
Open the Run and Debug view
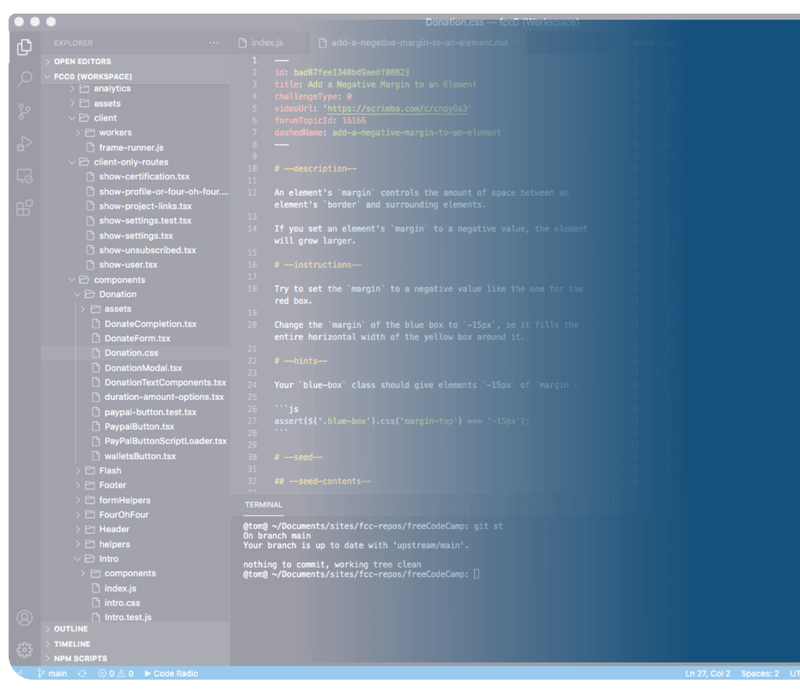coord(24,143)
